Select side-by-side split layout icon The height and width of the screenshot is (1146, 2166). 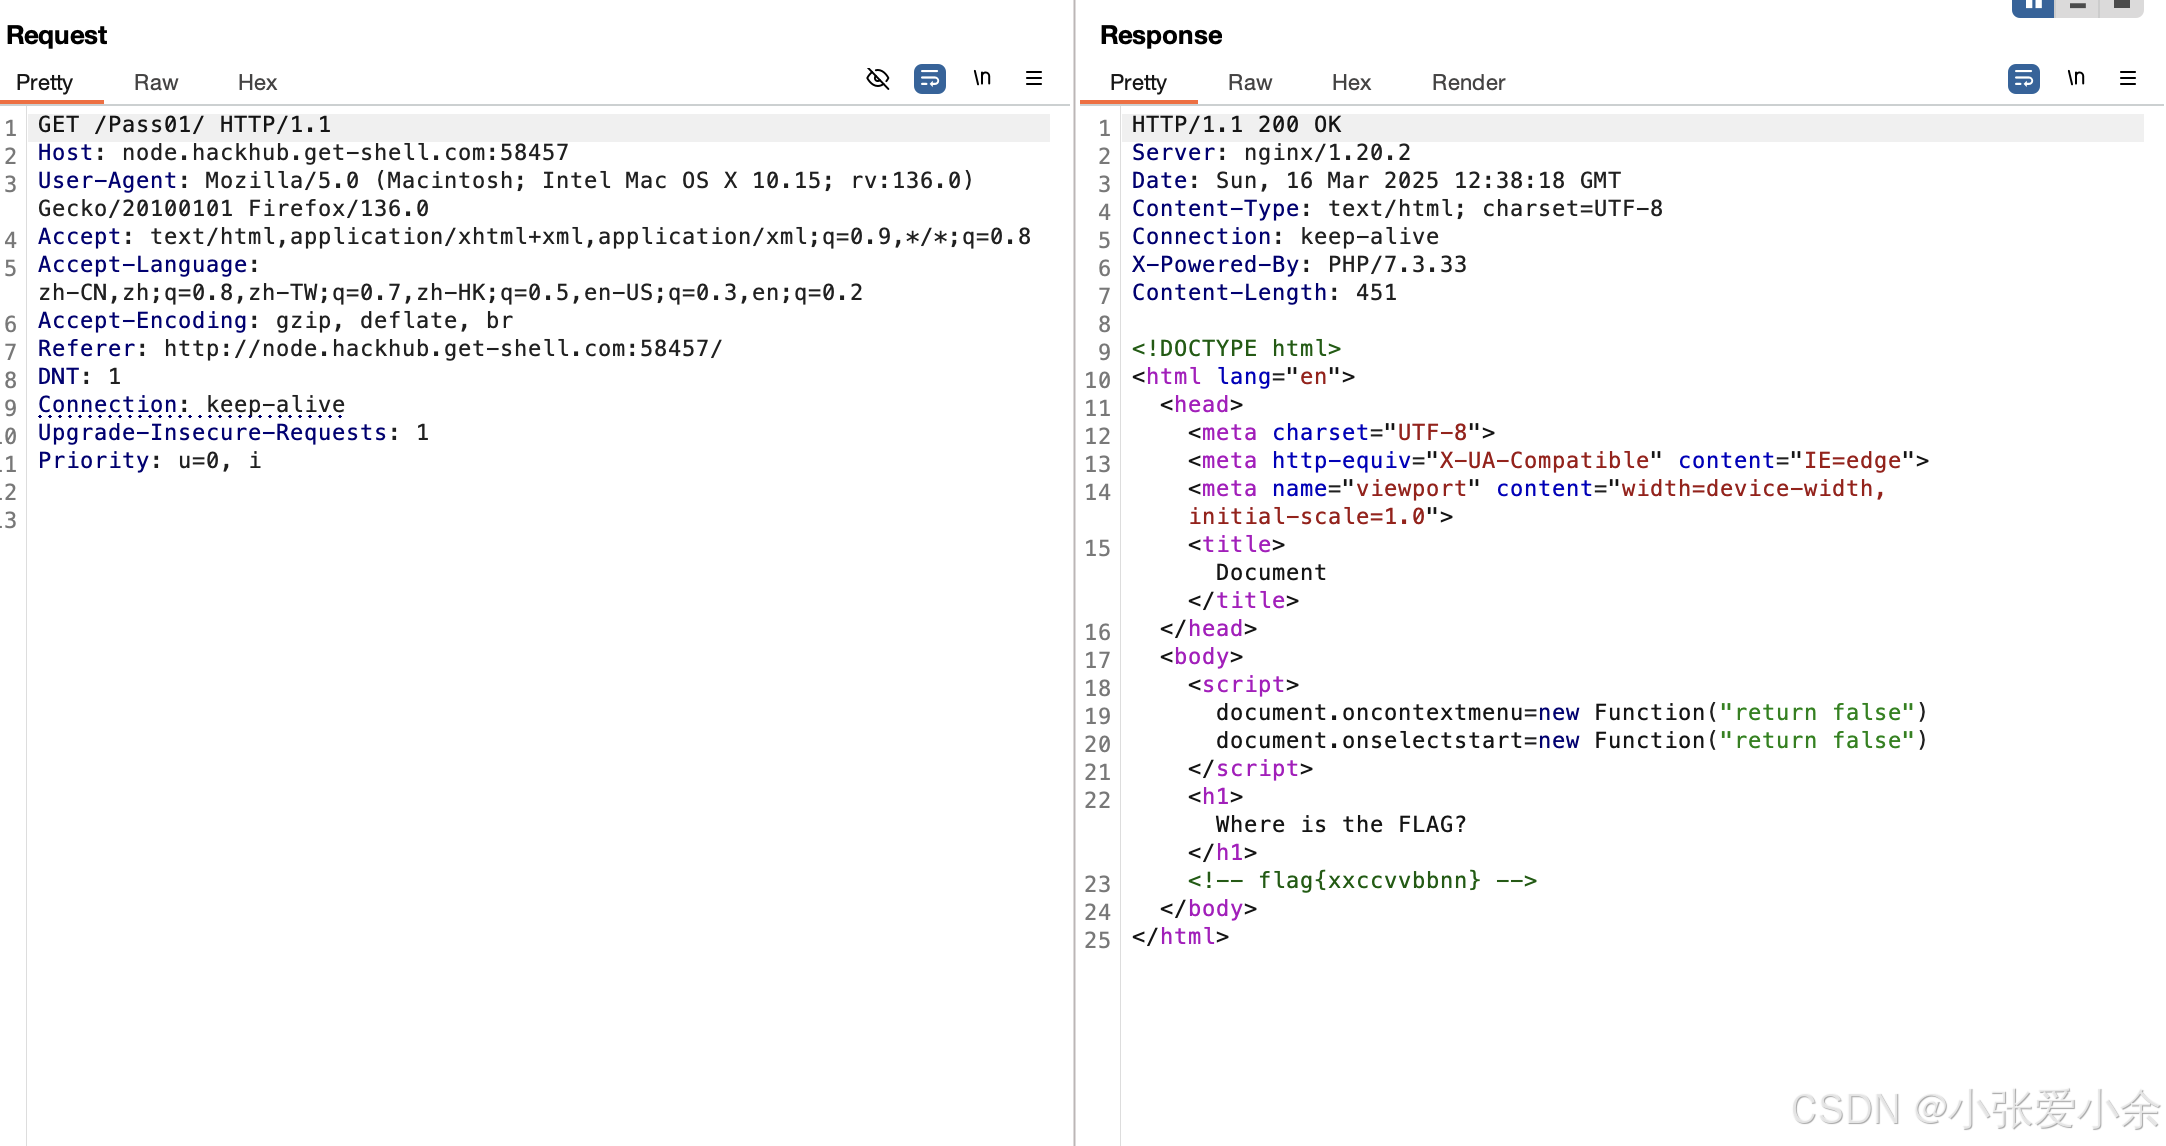pyautogui.click(x=2033, y=6)
